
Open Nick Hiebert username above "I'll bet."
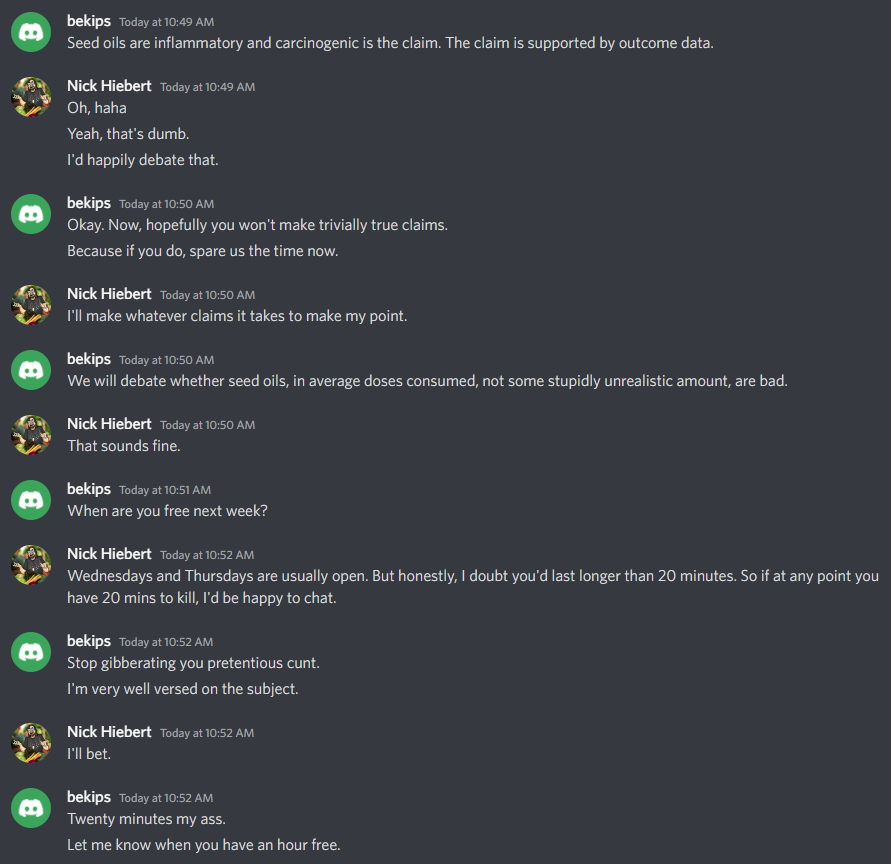[109, 732]
